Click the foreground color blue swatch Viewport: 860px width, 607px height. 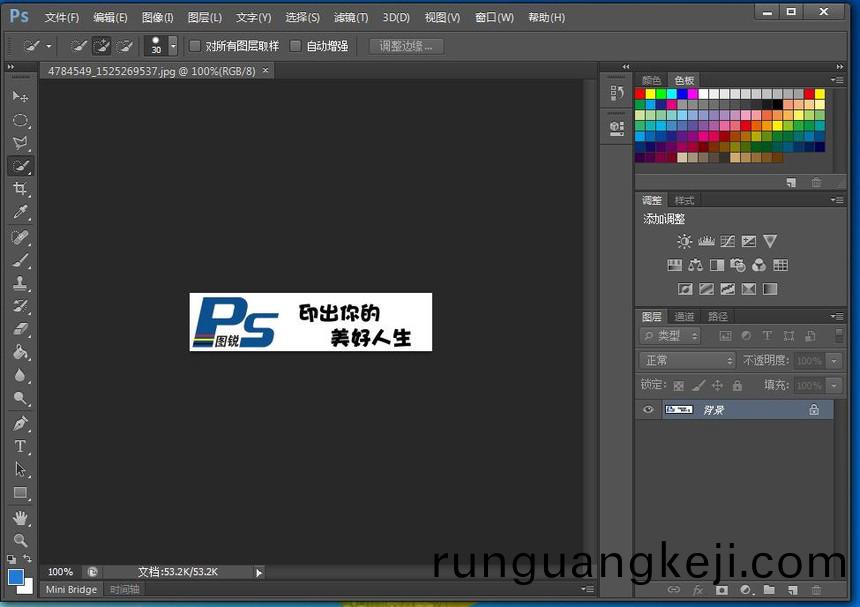[x=15, y=577]
